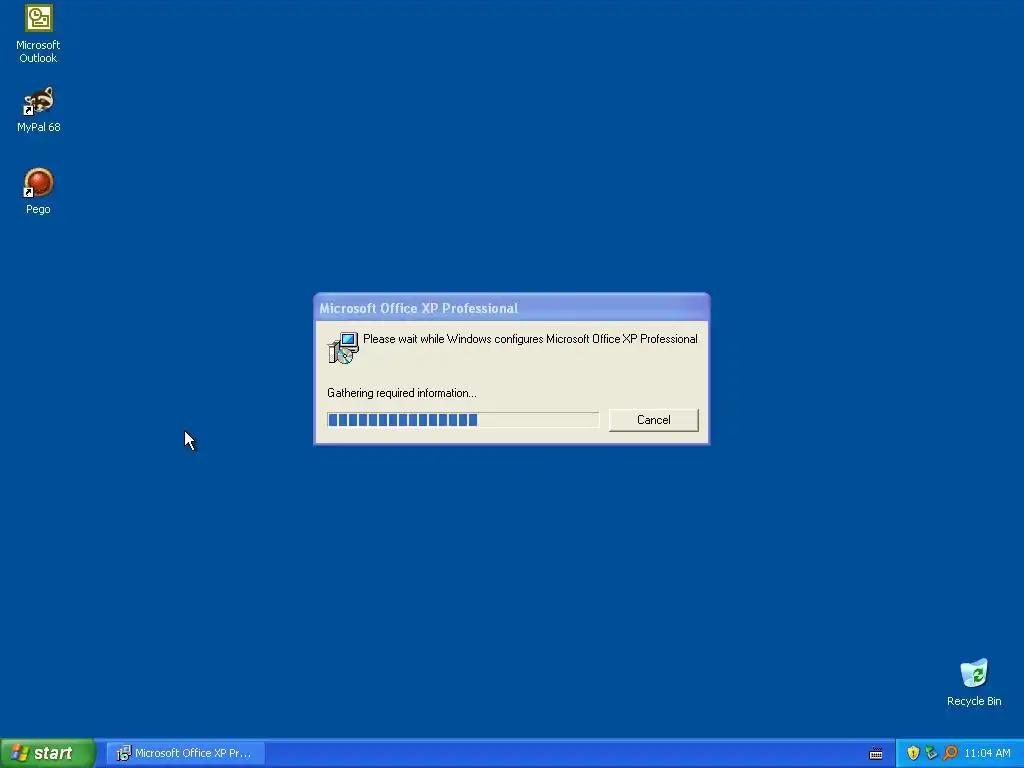Activate the Microsoft Office XP taskbar button
This screenshot has width=1024, height=768.
point(186,753)
